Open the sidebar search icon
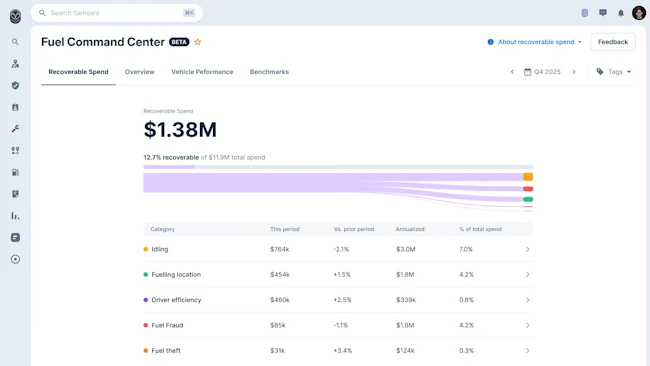This screenshot has height=366, width=650. click(x=15, y=42)
